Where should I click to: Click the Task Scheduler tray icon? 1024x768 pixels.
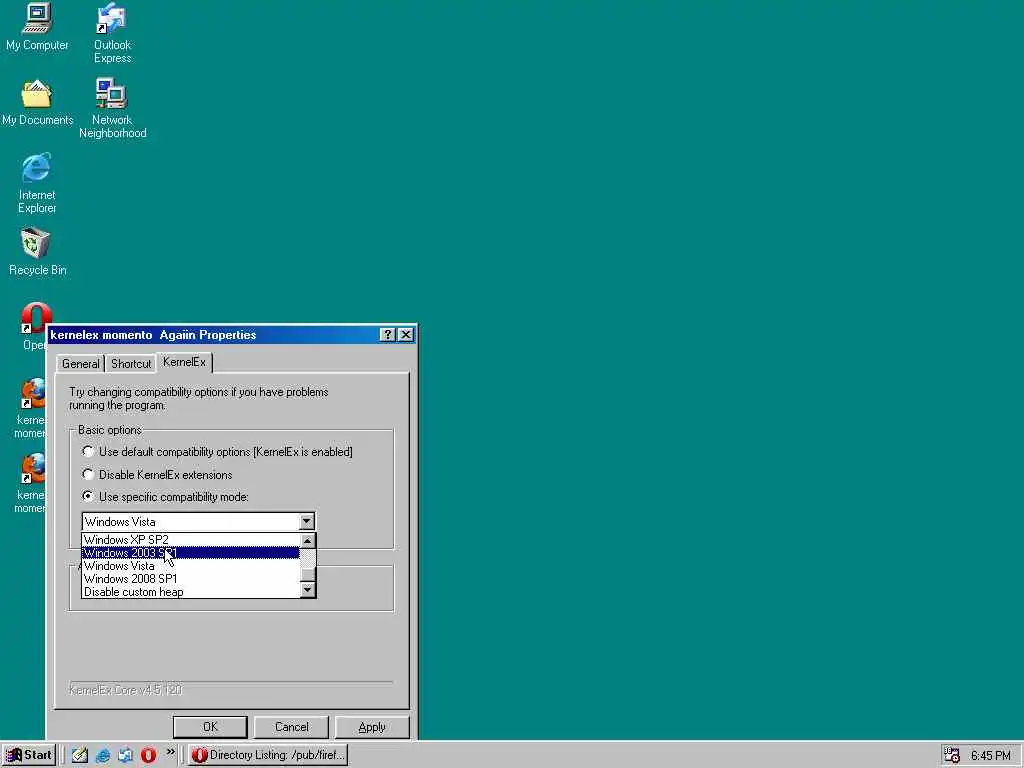952,755
